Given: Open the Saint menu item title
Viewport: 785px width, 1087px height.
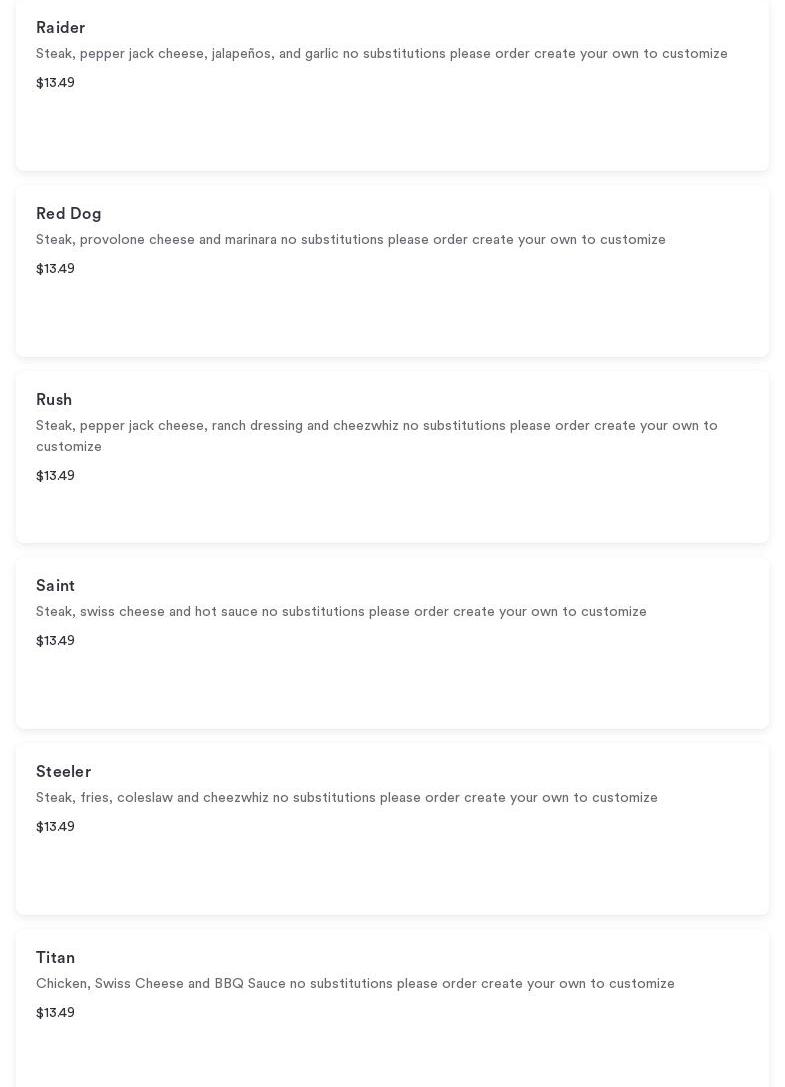Looking at the screenshot, I should point(56,586).
